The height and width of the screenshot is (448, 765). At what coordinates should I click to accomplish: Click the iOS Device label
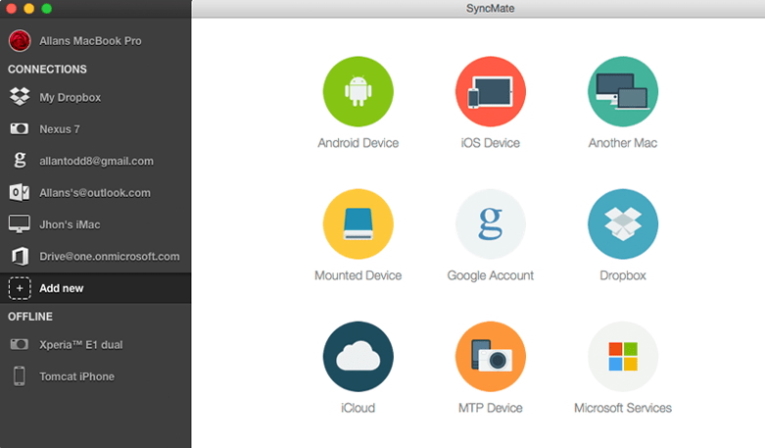tap(490, 143)
